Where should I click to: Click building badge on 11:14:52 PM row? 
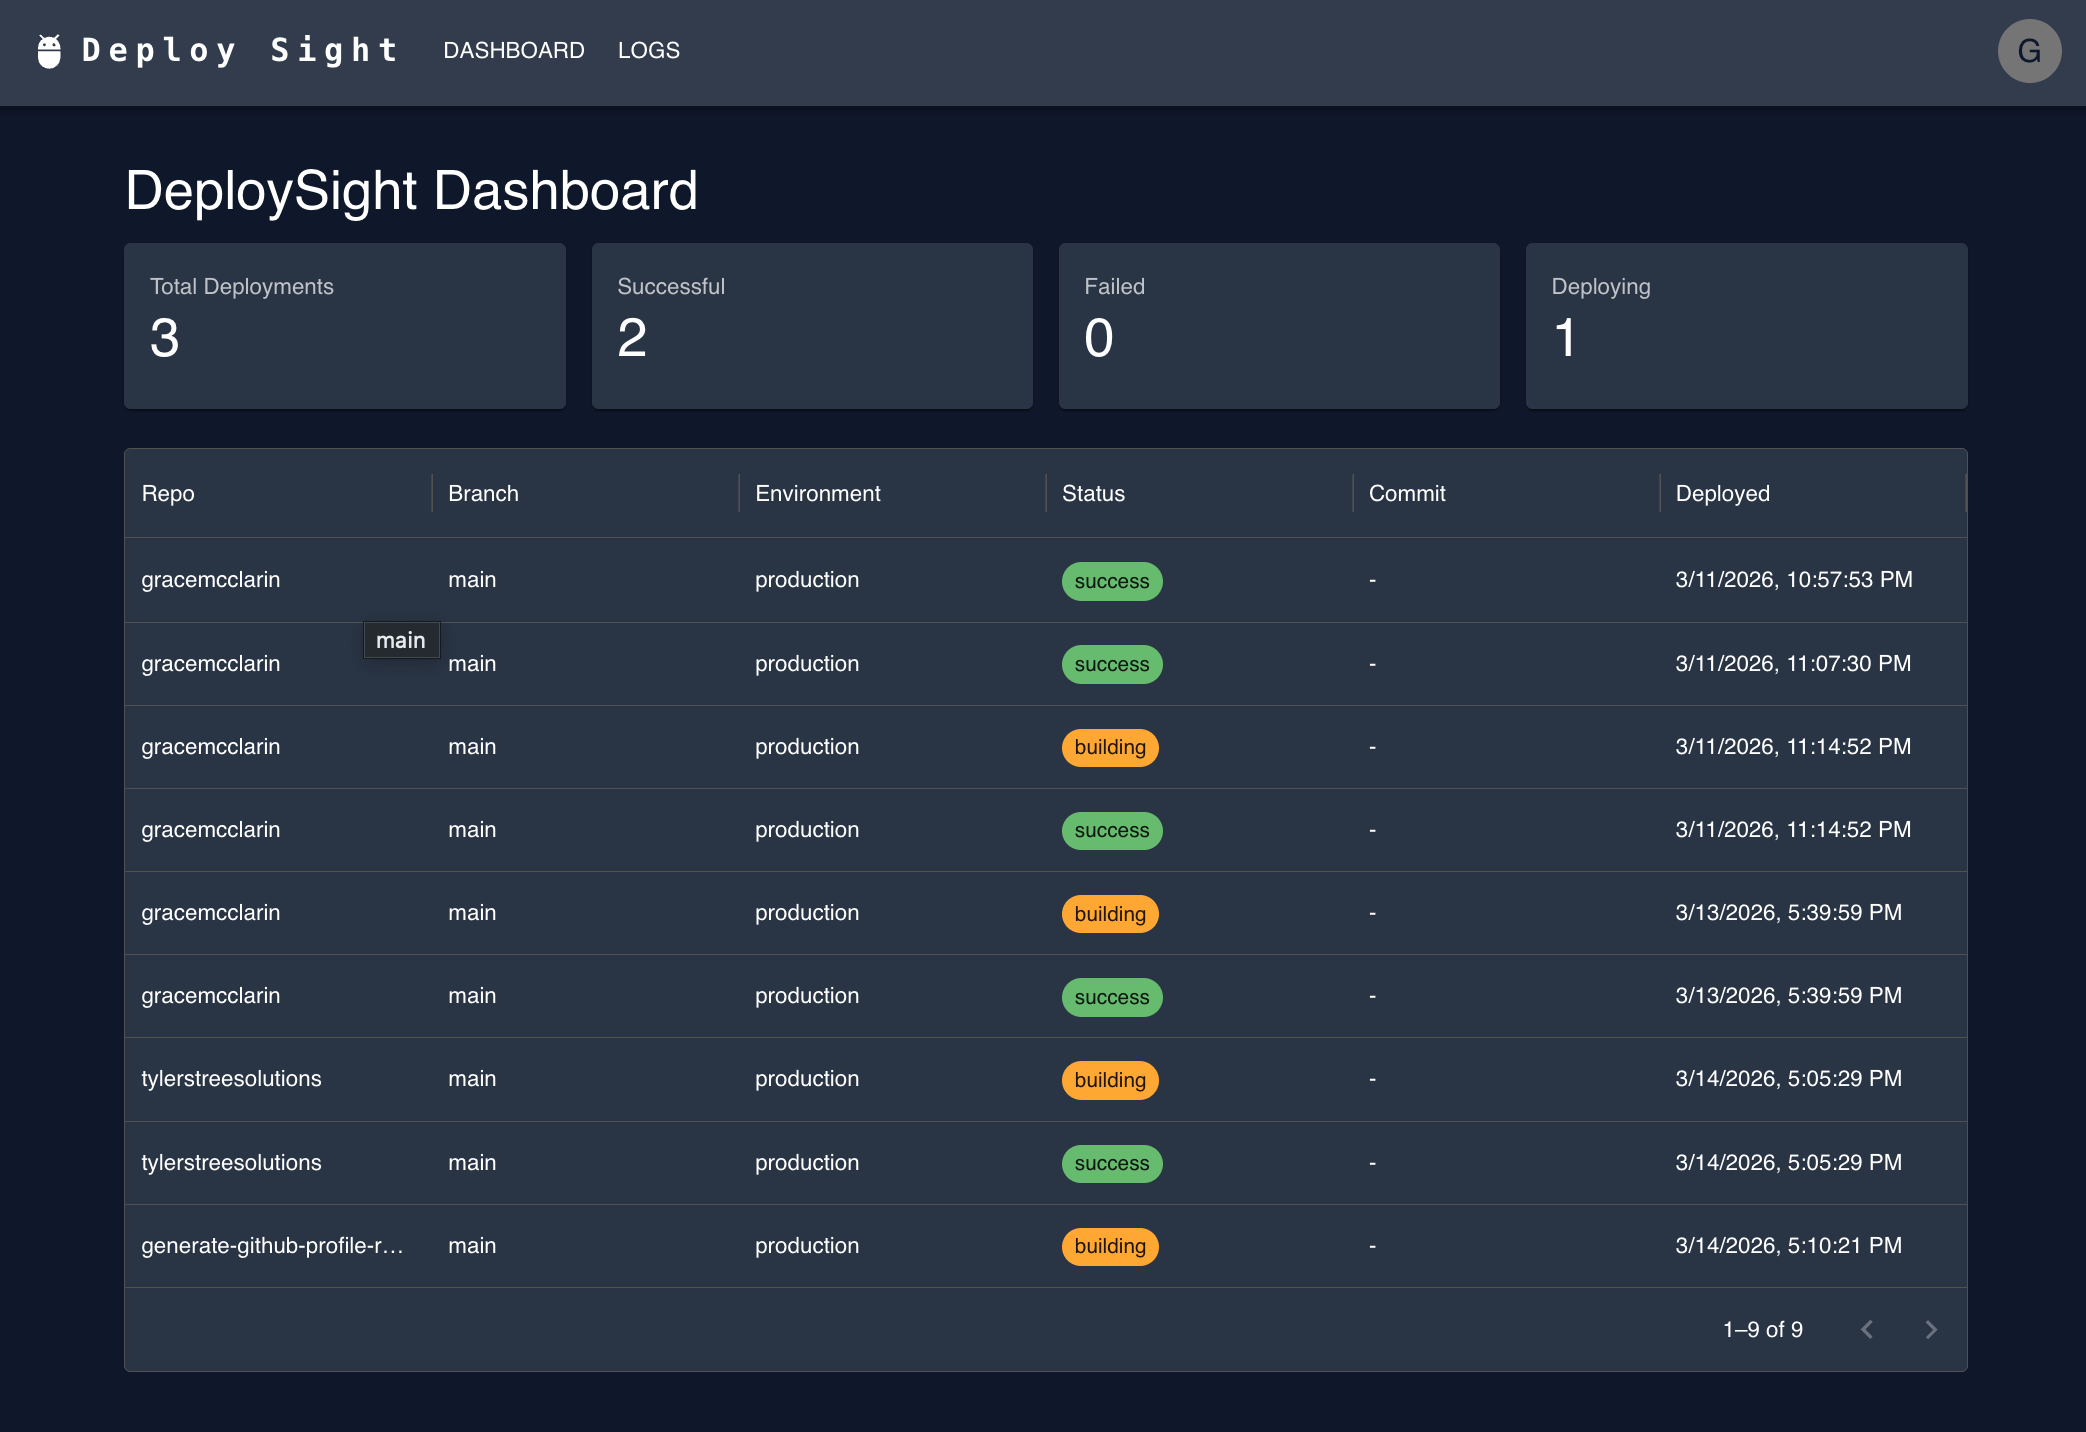(1109, 747)
